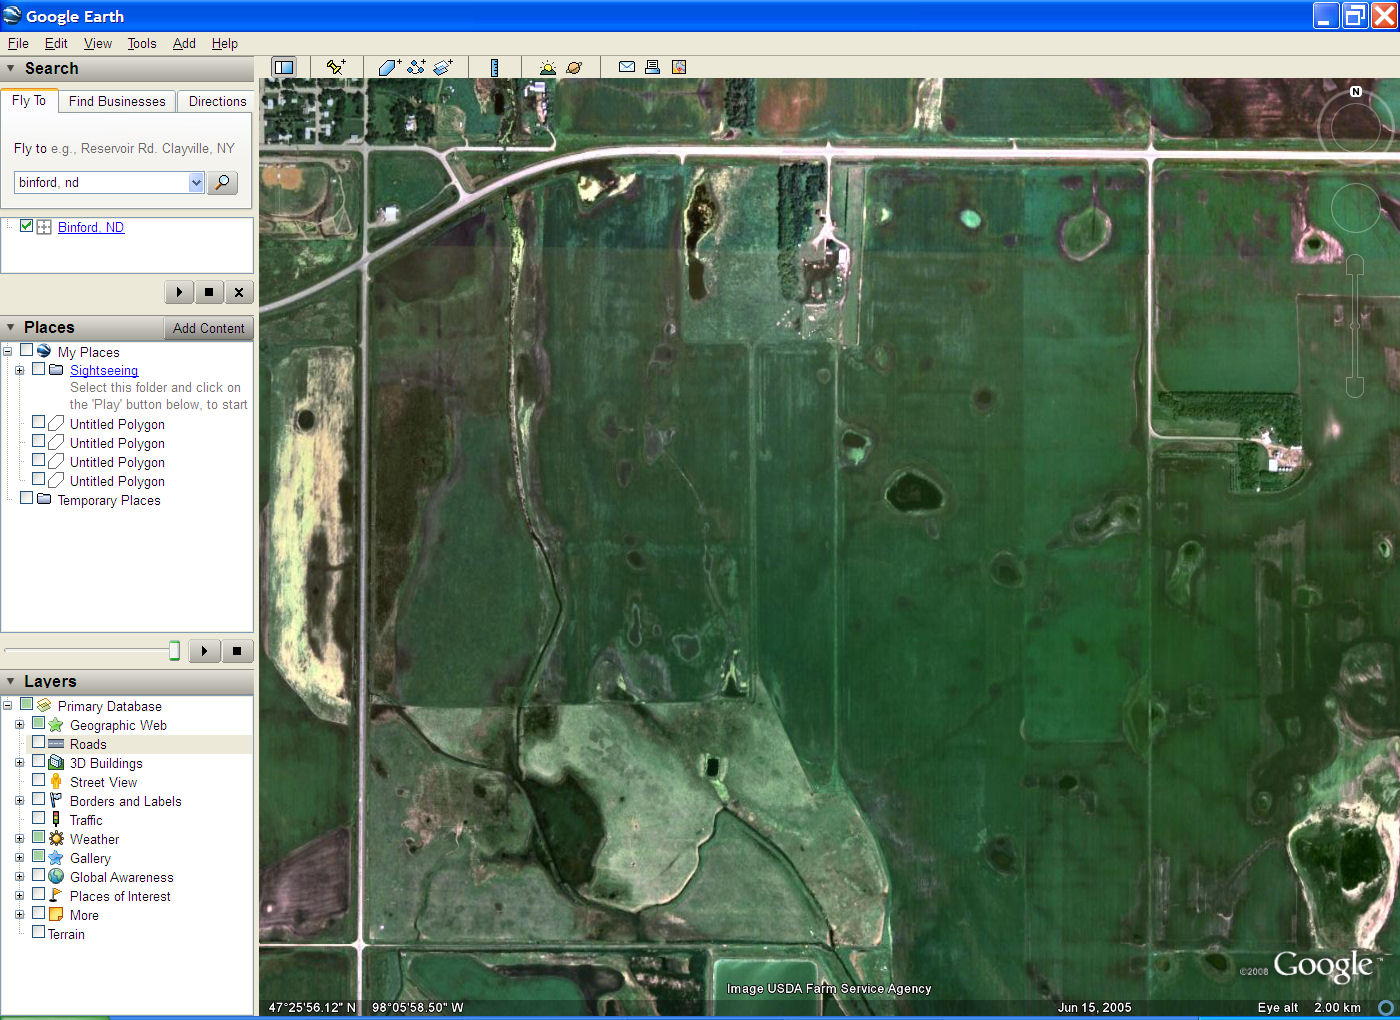The width and height of the screenshot is (1400, 1020).
Task: Select the Primary Database tree item
Action: [x=109, y=706]
